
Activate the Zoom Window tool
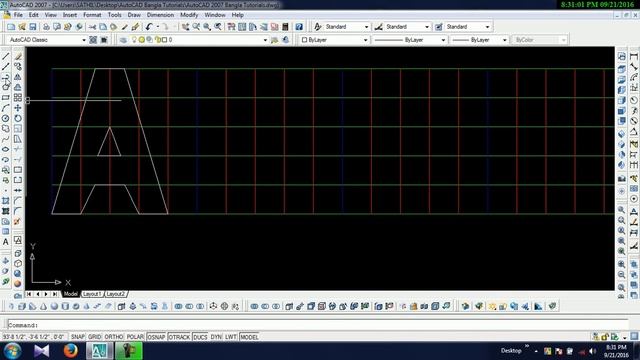click(207, 27)
